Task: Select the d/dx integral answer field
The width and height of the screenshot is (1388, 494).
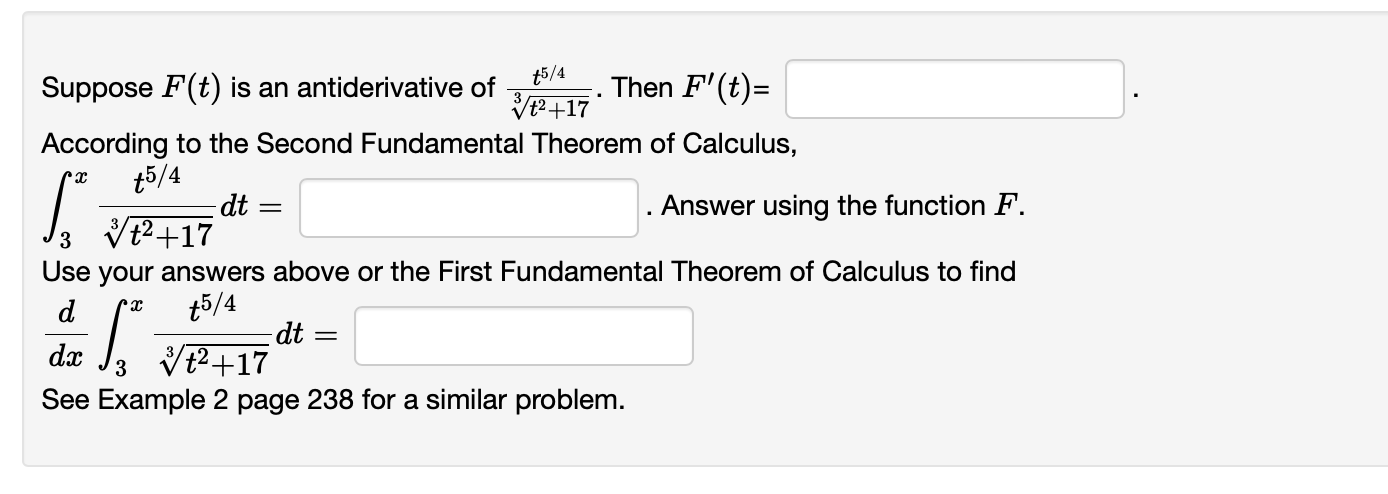Action: tap(524, 336)
